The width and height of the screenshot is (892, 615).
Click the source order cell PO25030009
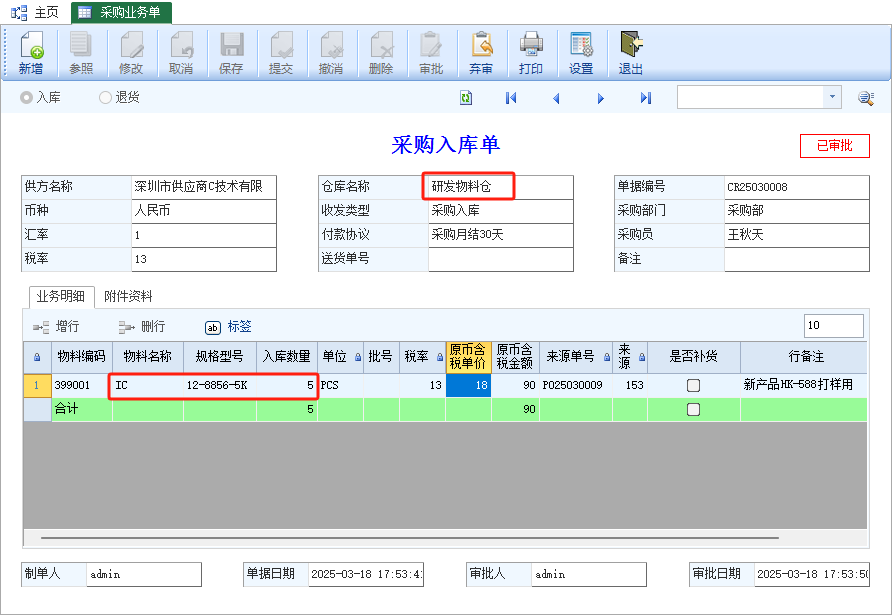[x=576, y=386]
